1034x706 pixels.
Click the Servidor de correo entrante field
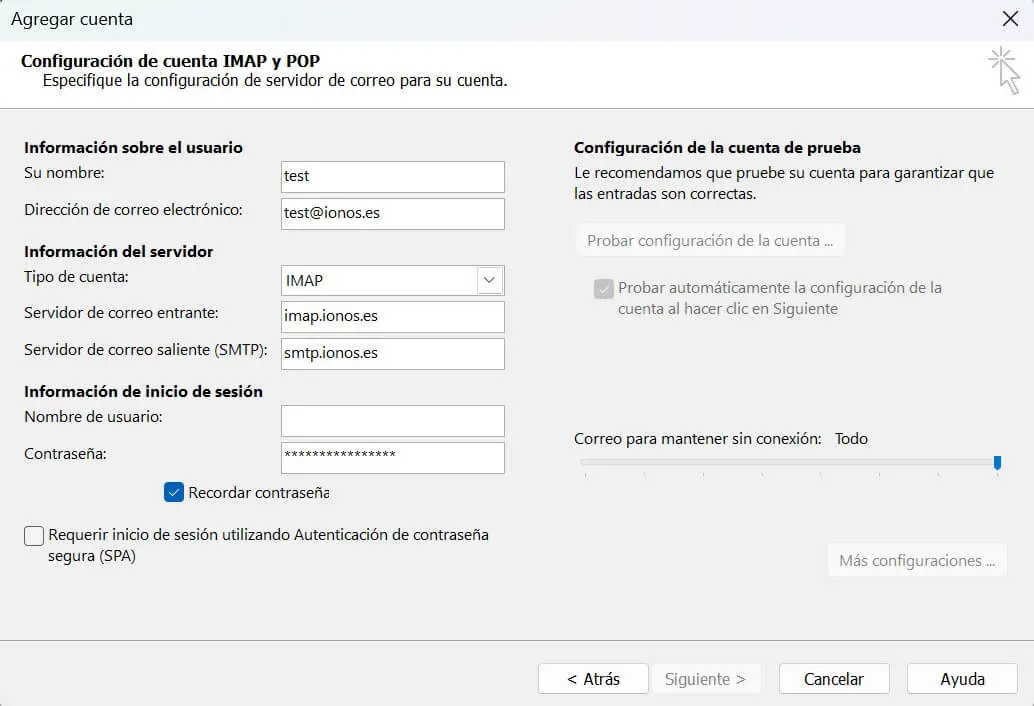tap(392, 317)
